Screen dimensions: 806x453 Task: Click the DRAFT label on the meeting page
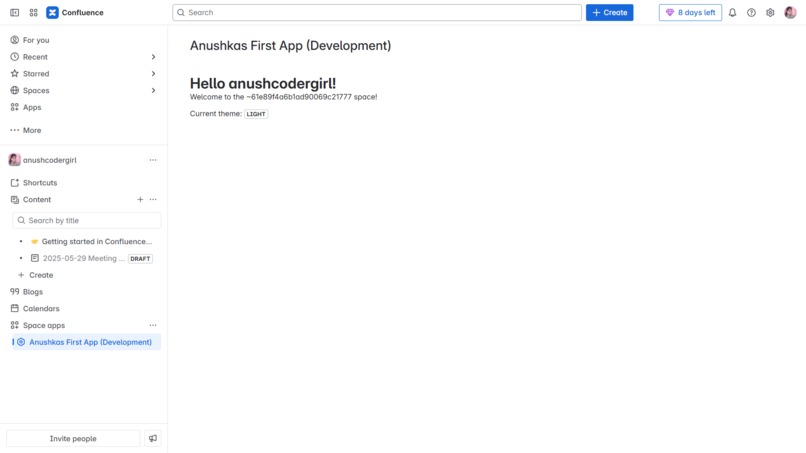tap(140, 259)
